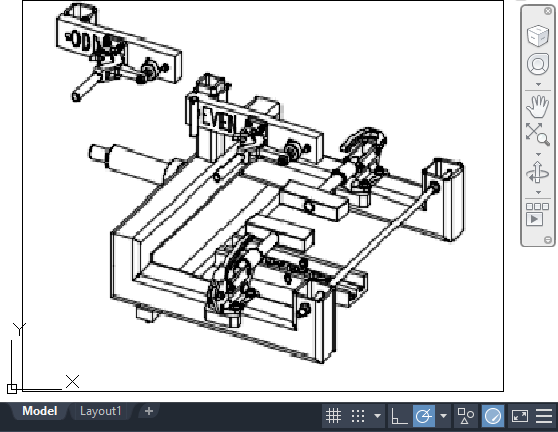Activate the Zoom Extents tool
Image resolution: width=558 pixels, height=432 pixels.
[538, 134]
